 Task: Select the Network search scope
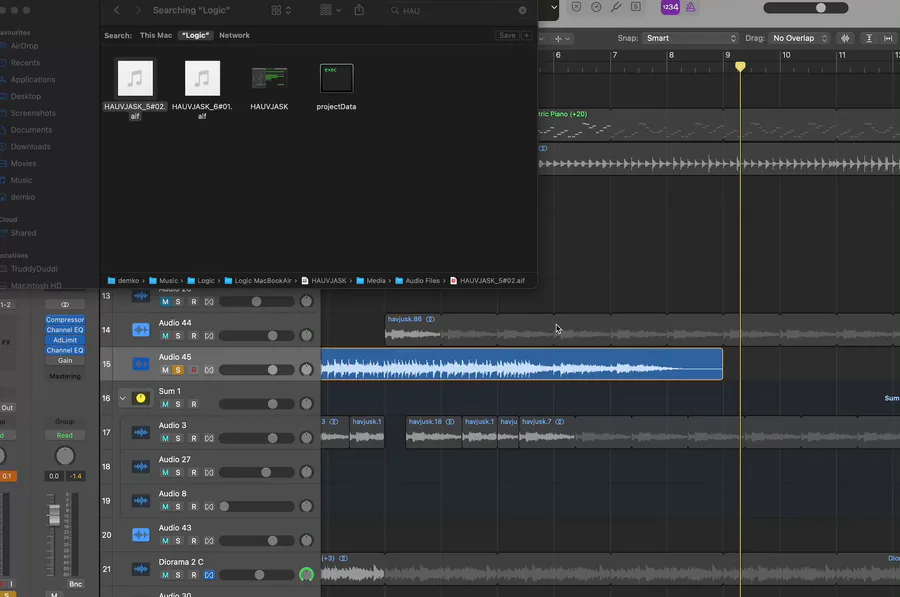(234, 36)
